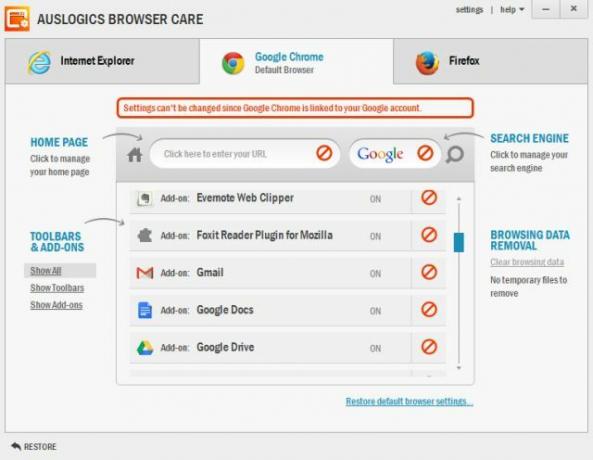Viewport: 593px width, 460px height.
Task: Close the Browser Care window
Action: (x=574, y=9)
